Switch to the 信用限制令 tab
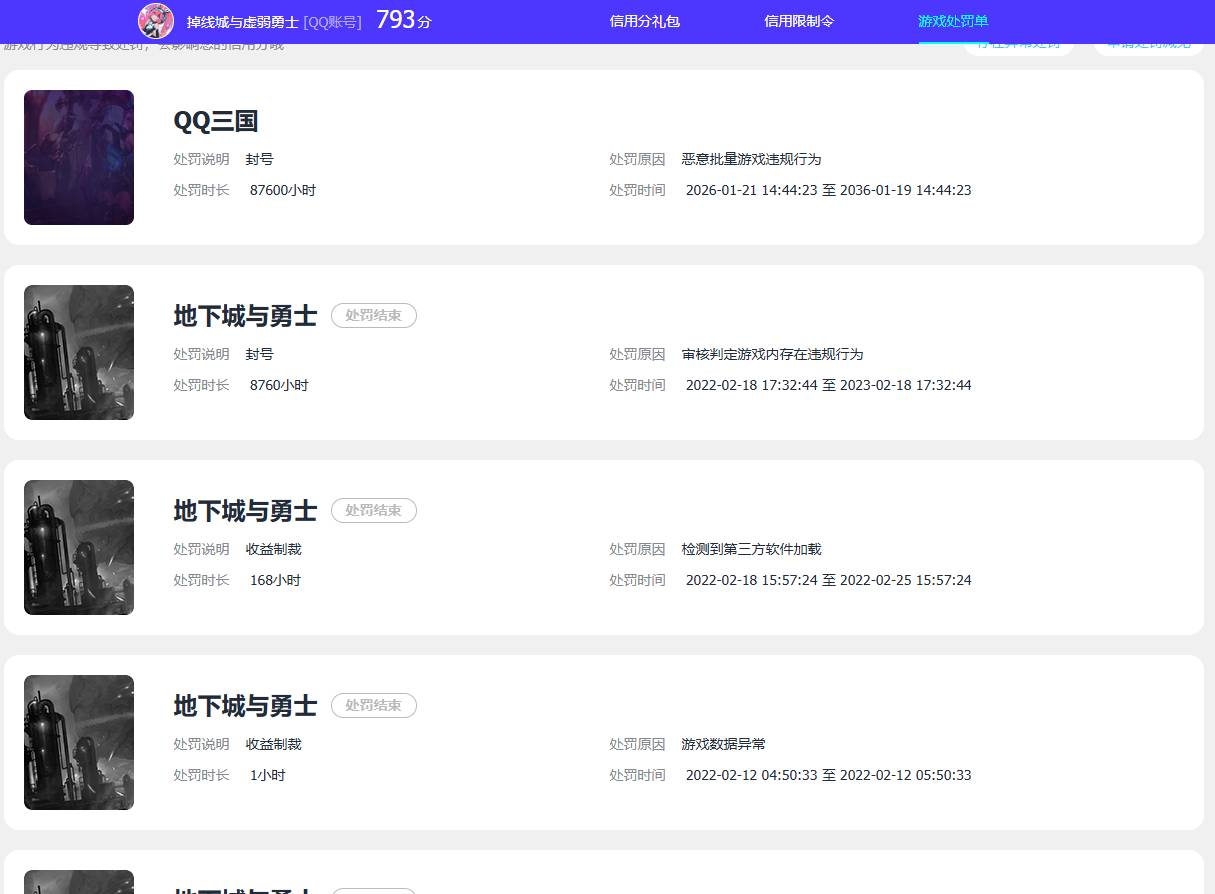This screenshot has width=1215, height=894. click(x=799, y=21)
